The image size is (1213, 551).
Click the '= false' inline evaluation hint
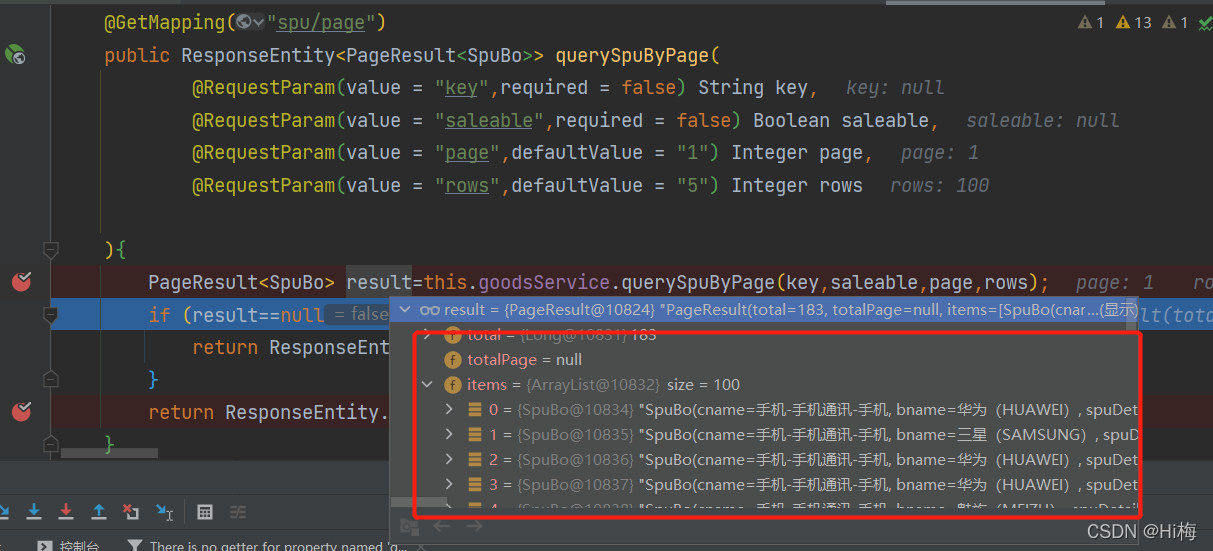click(360, 314)
